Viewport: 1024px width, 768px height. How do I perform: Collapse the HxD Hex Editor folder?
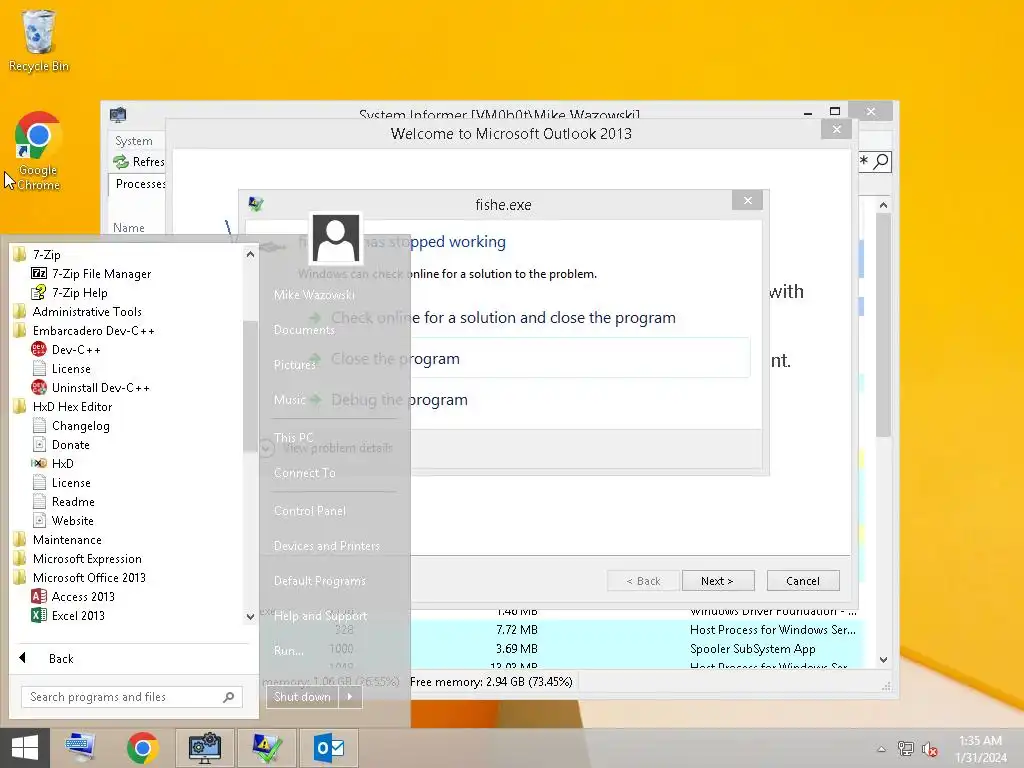click(63, 406)
